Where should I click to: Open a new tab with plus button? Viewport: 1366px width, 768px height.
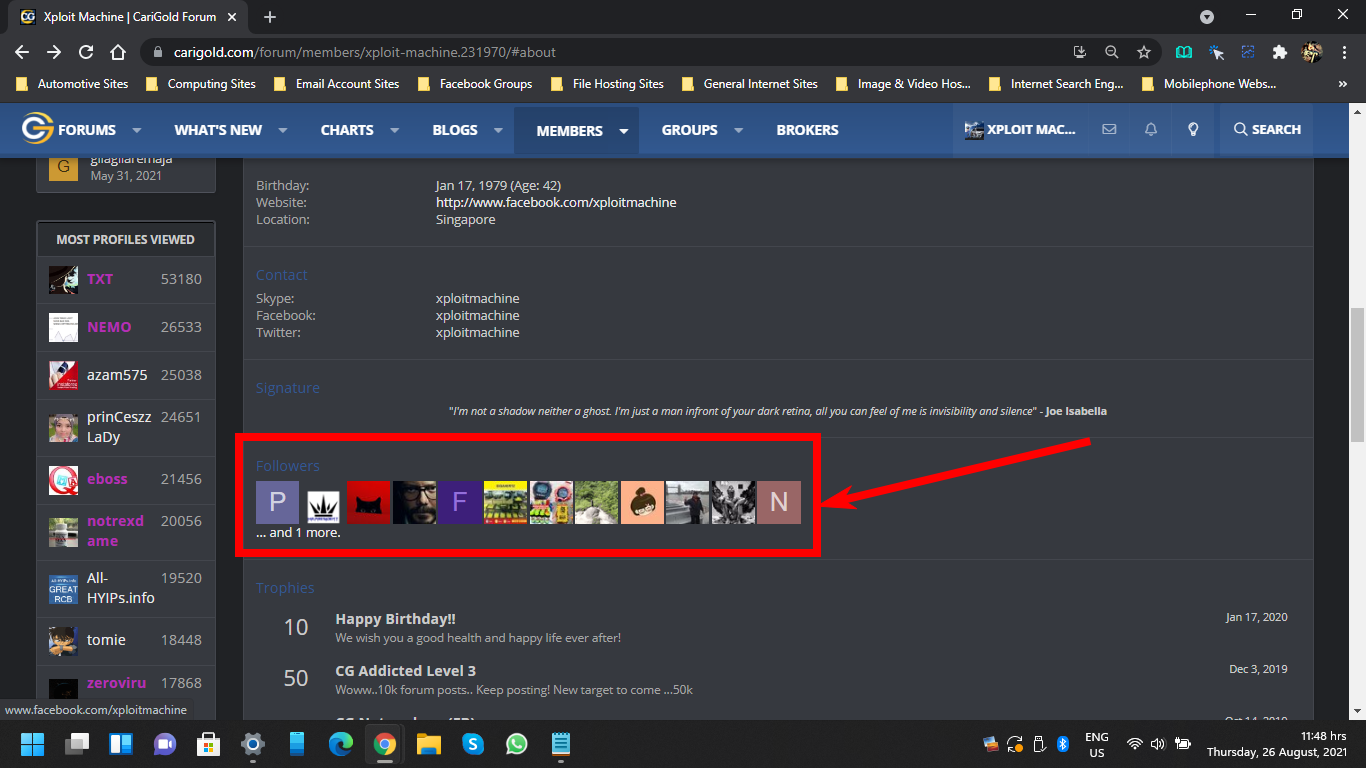[x=270, y=17]
